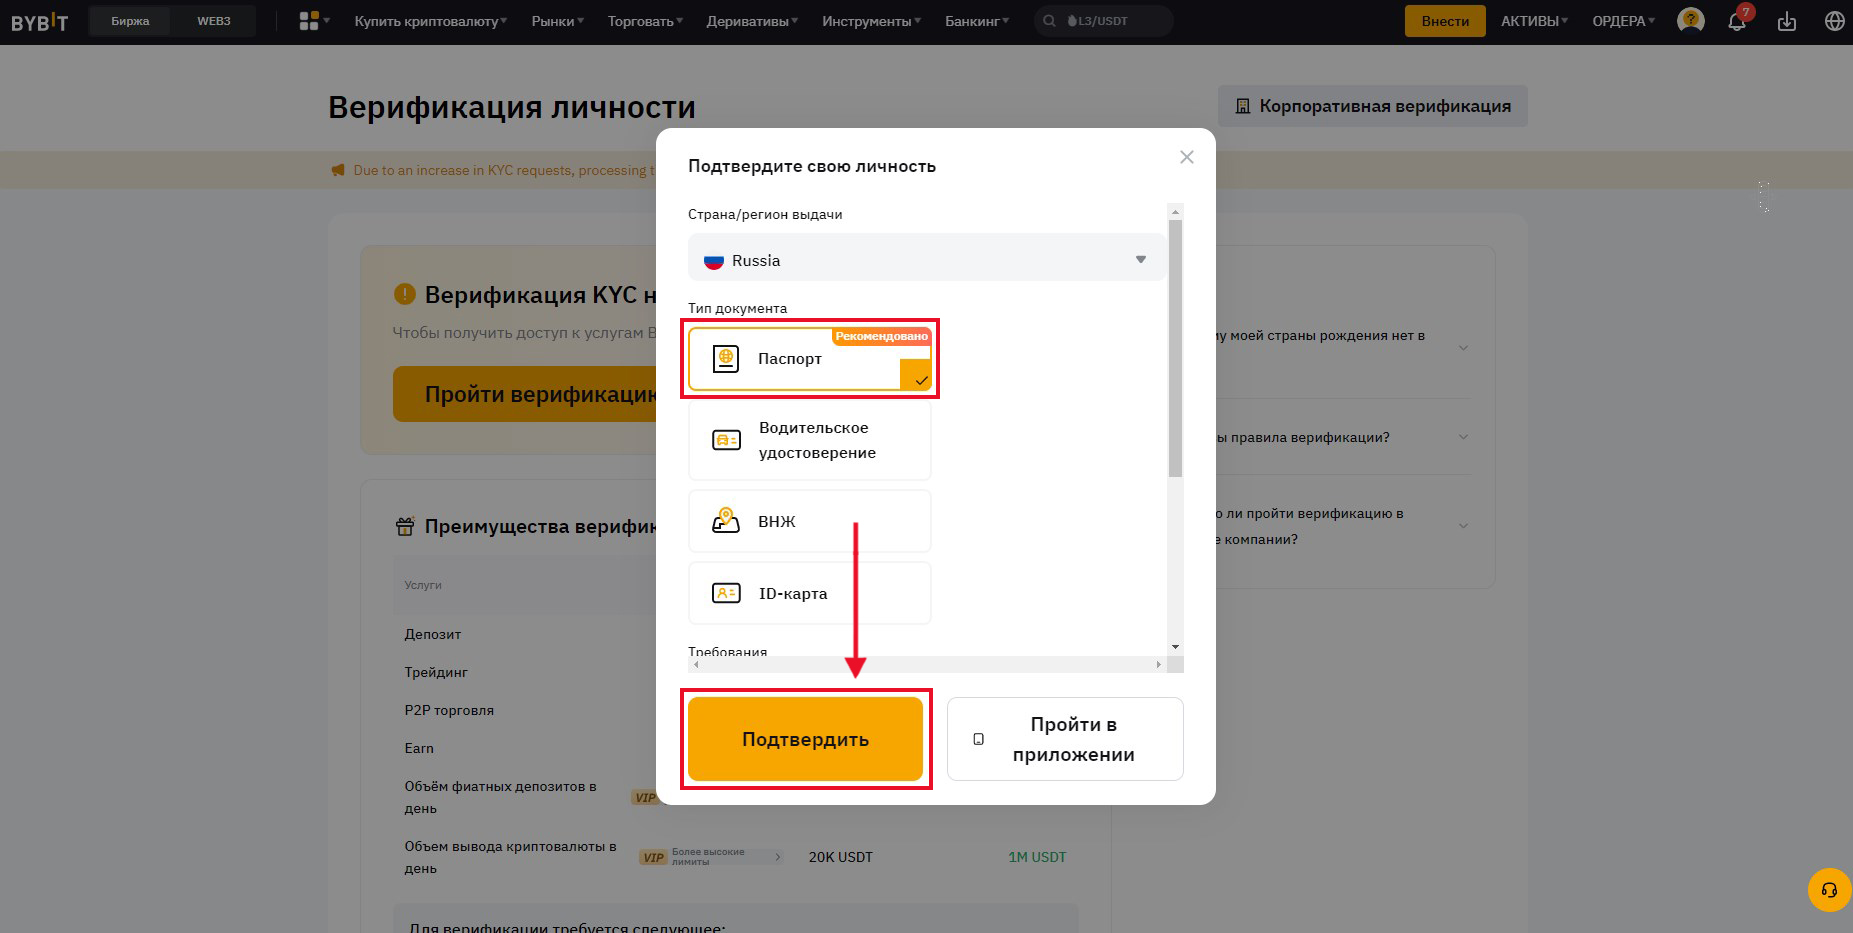Expand the Банкинг menu
Image resolution: width=1853 pixels, height=933 pixels.
tap(977, 21)
